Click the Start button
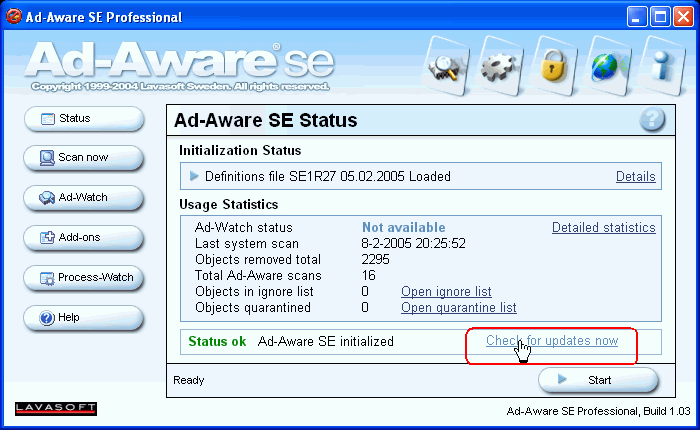This screenshot has height=430, width=700. pos(598,380)
